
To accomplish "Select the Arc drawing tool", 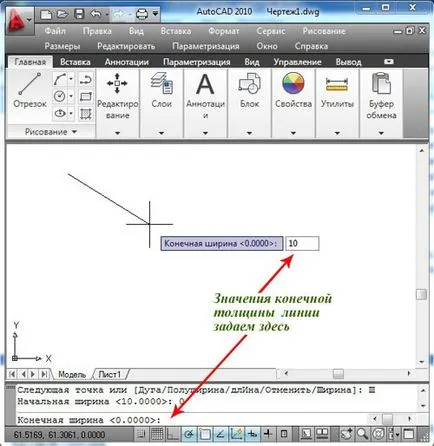I will click(60, 79).
